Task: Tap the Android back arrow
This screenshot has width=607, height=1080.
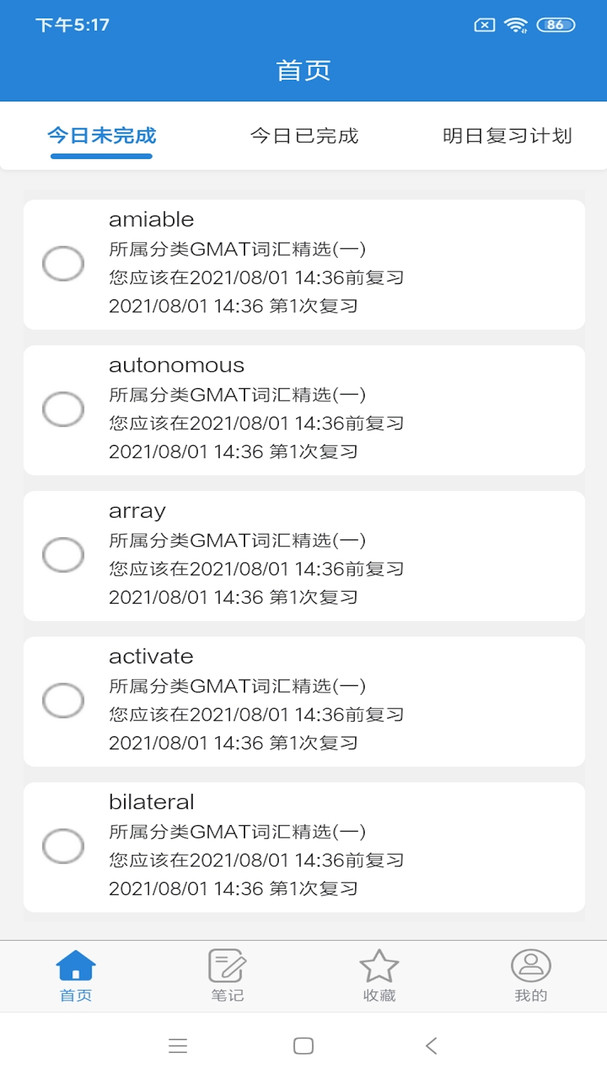Action: pos(431,1046)
